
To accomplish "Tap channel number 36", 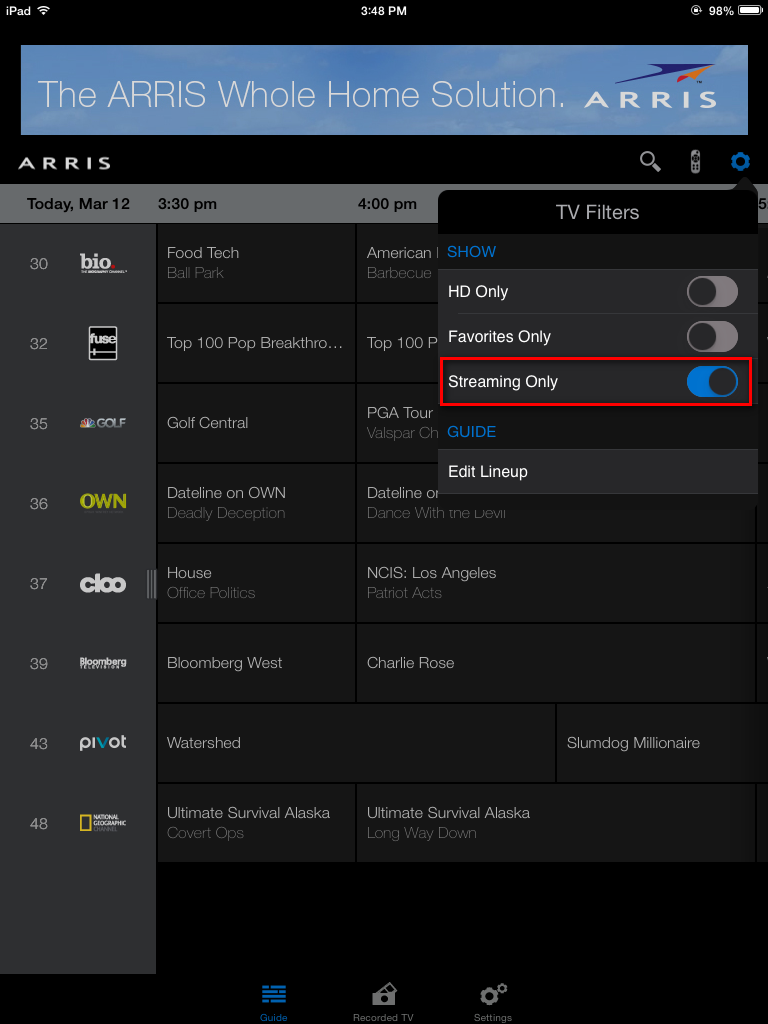I will [x=39, y=504].
